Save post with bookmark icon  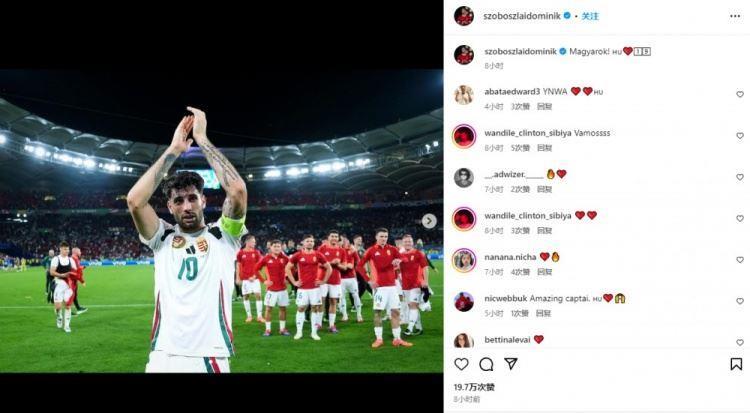(x=736, y=364)
